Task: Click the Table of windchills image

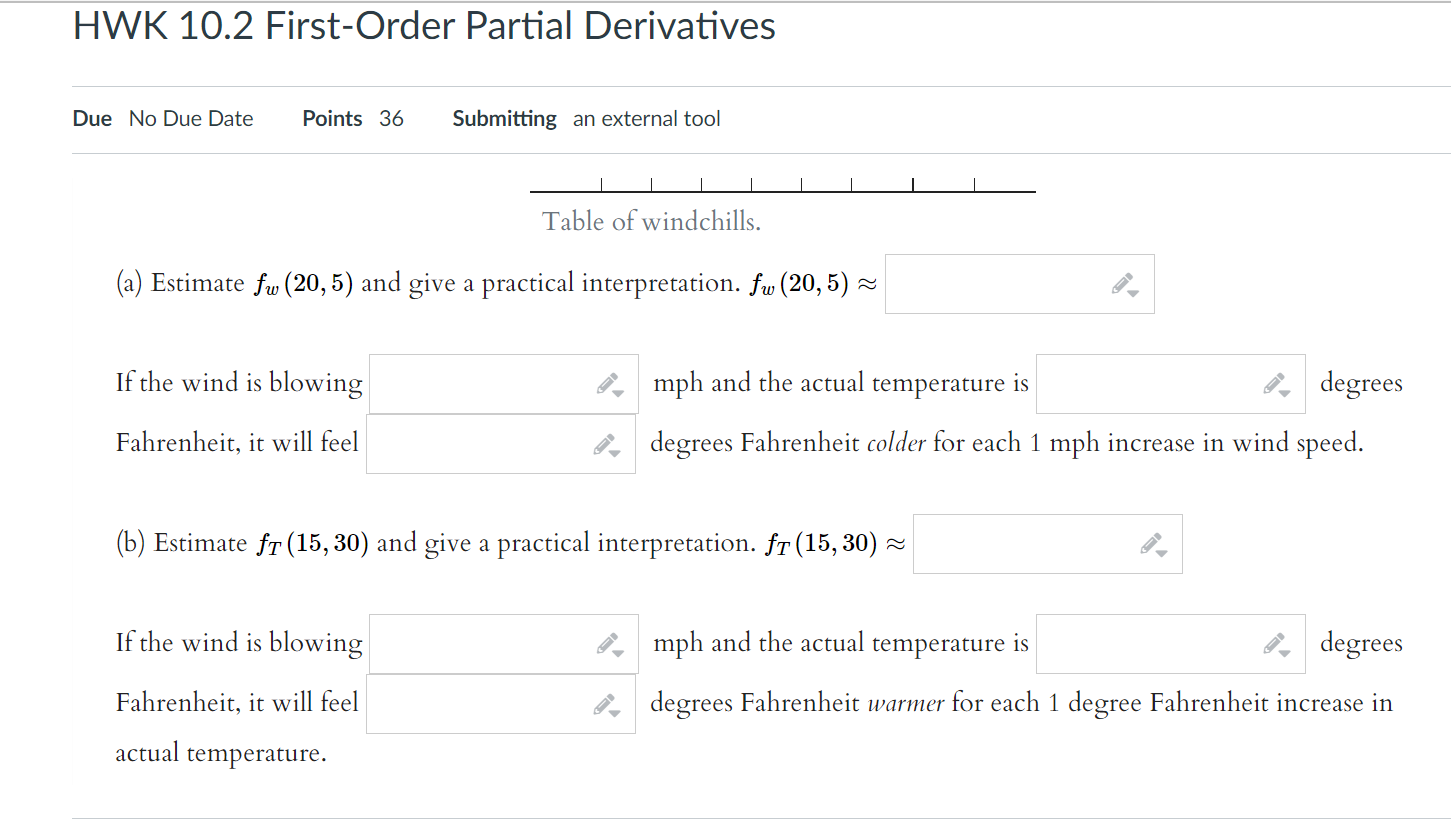Action: [782, 185]
